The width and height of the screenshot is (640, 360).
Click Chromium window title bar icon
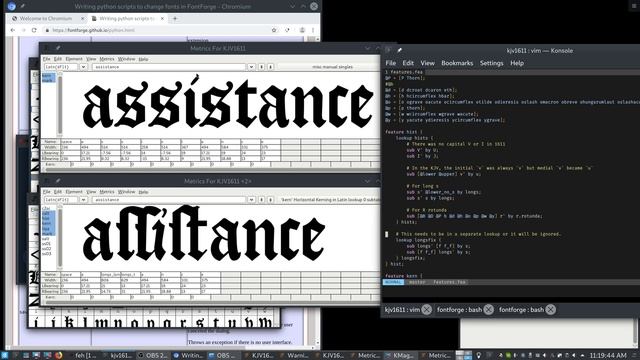(x=11, y=6)
